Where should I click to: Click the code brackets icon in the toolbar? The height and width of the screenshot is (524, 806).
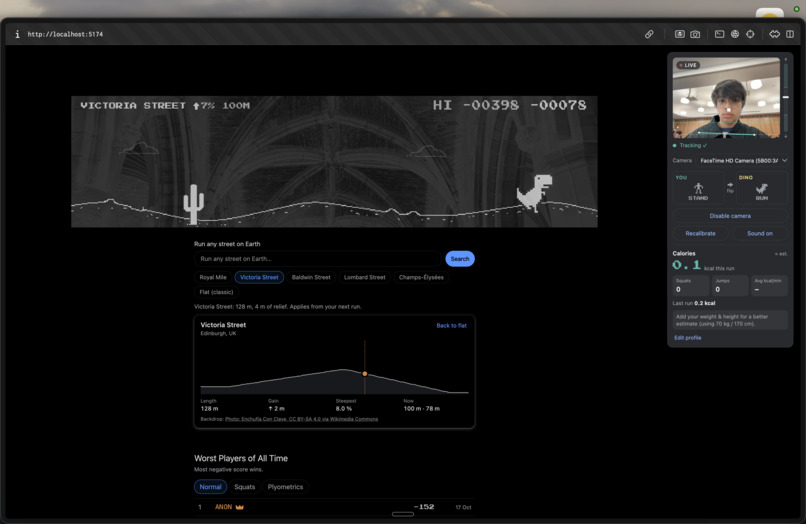click(x=774, y=34)
